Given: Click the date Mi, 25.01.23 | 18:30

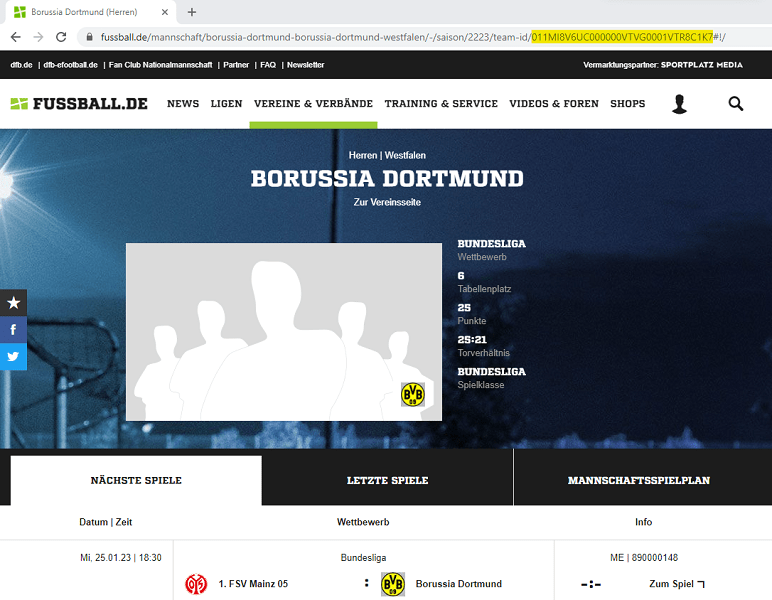Looking at the screenshot, I should (x=121, y=558).
